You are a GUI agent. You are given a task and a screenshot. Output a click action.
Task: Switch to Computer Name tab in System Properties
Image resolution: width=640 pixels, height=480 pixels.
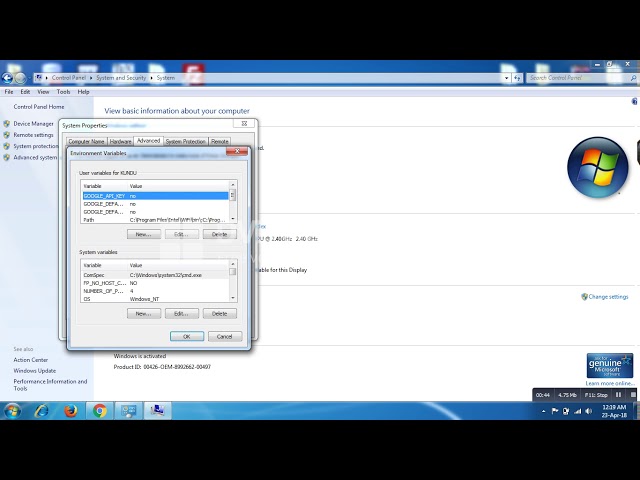(x=87, y=141)
